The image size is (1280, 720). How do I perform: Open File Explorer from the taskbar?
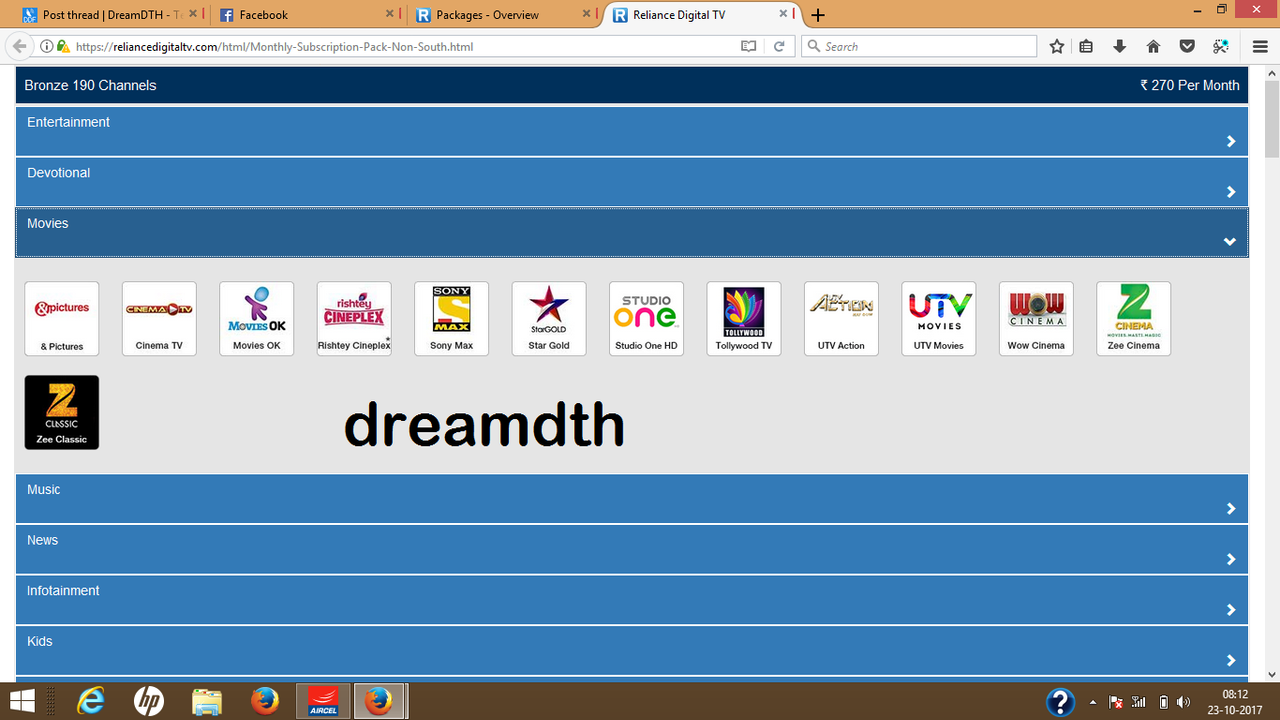[207, 701]
